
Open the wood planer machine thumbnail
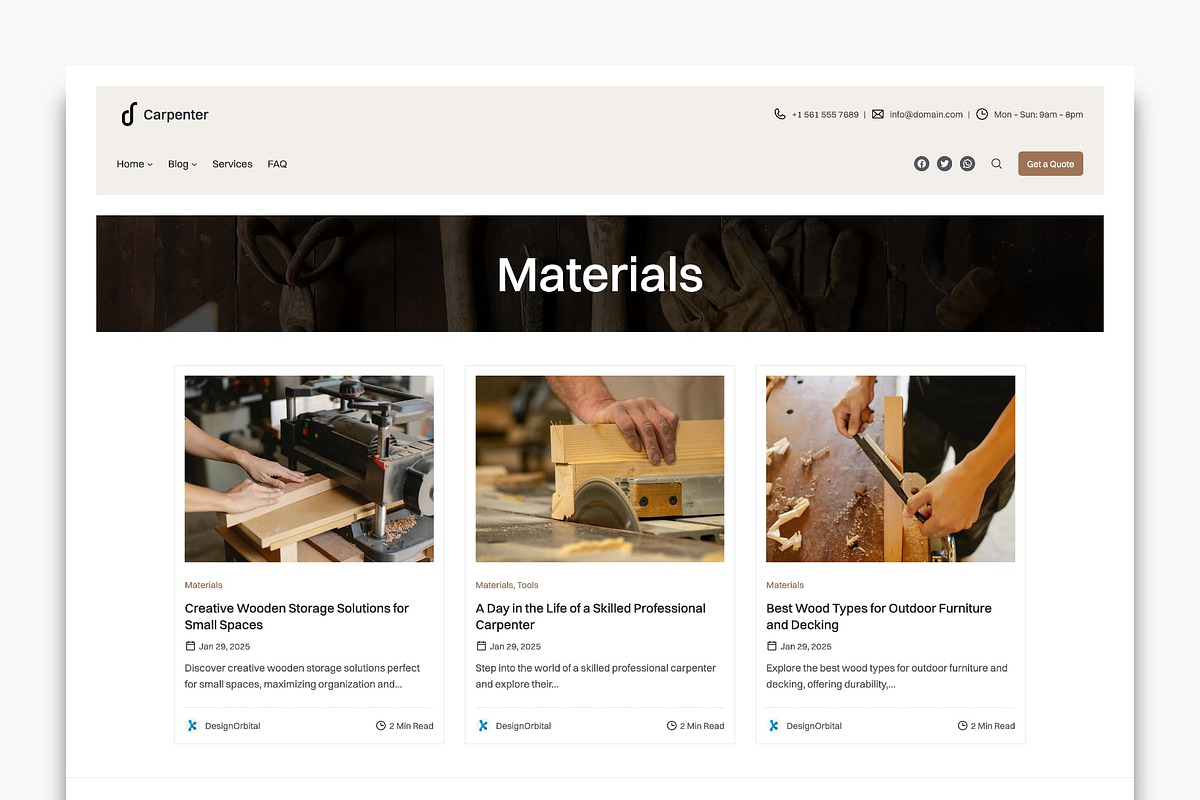(309, 469)
